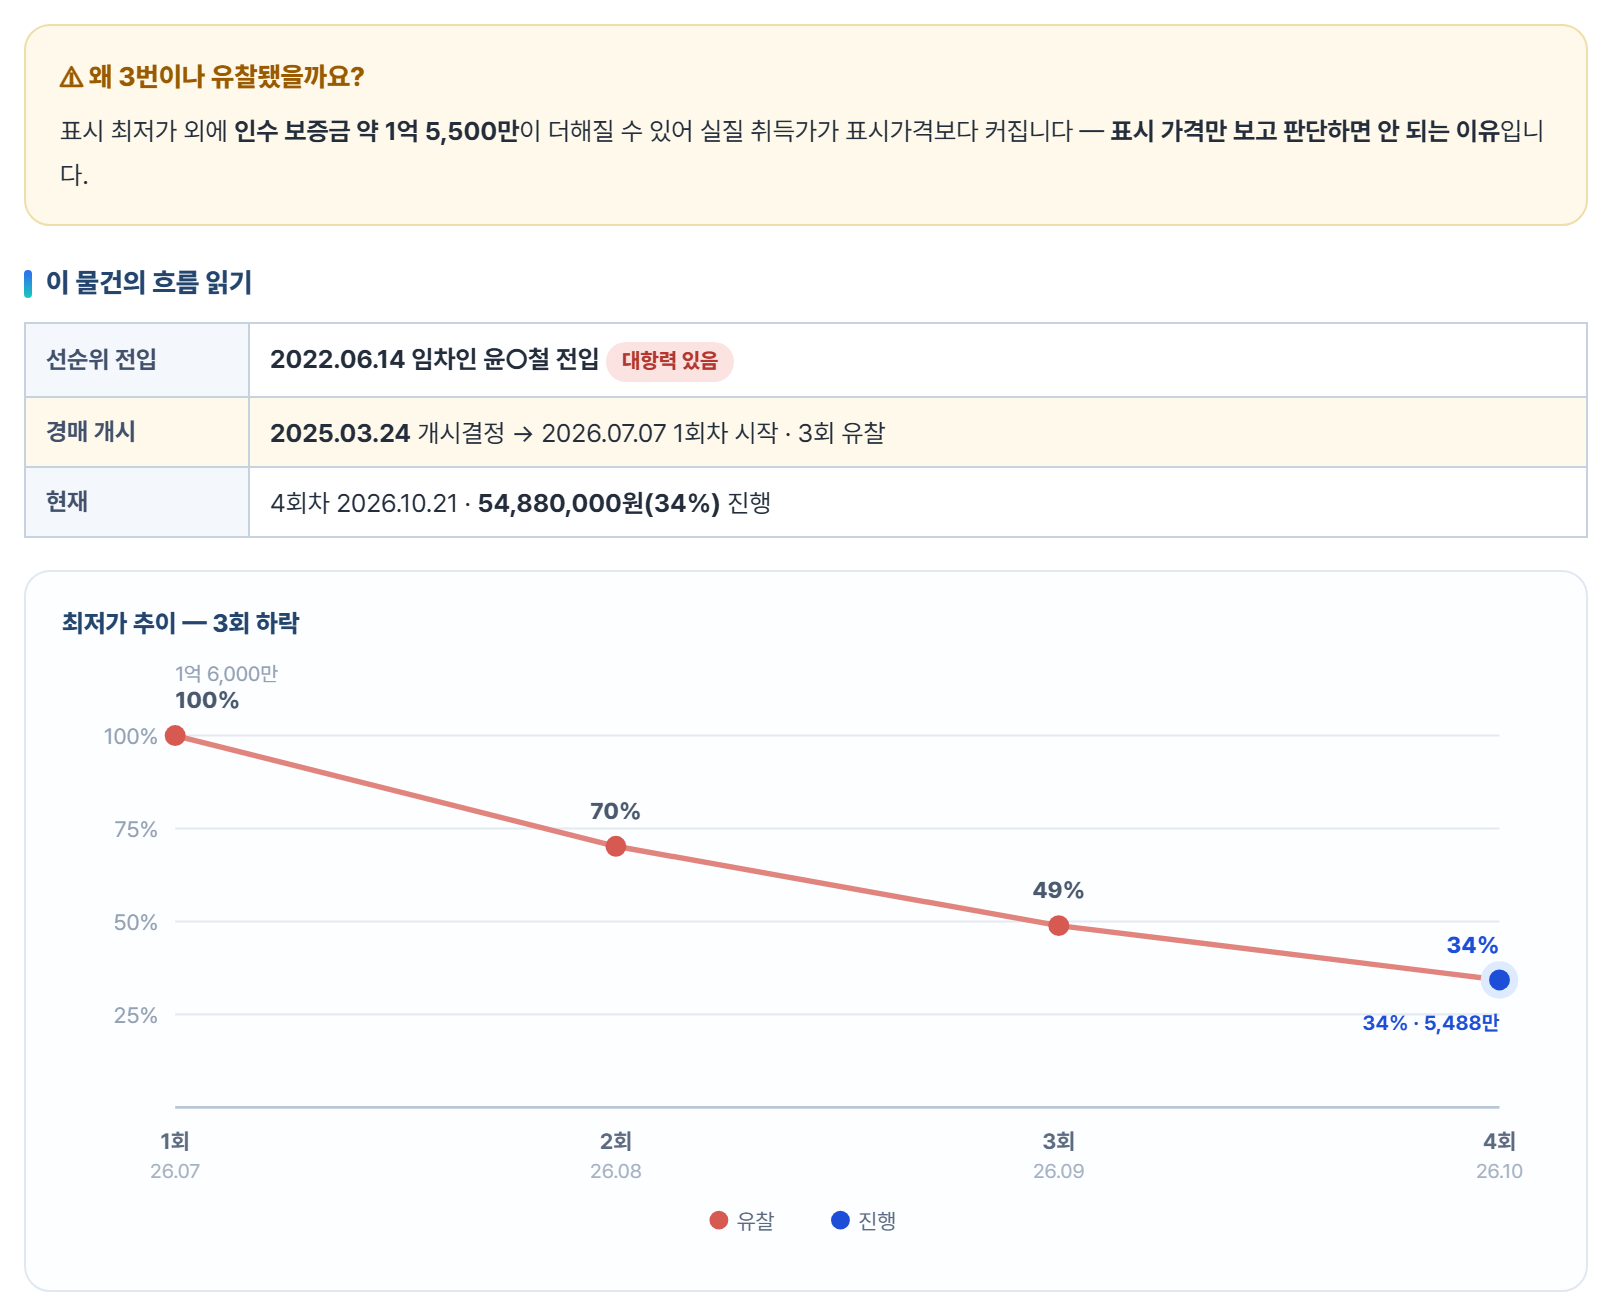Click the red '유찰' legend dot
The image size is (1612, 1316).
click(718, 1220)
